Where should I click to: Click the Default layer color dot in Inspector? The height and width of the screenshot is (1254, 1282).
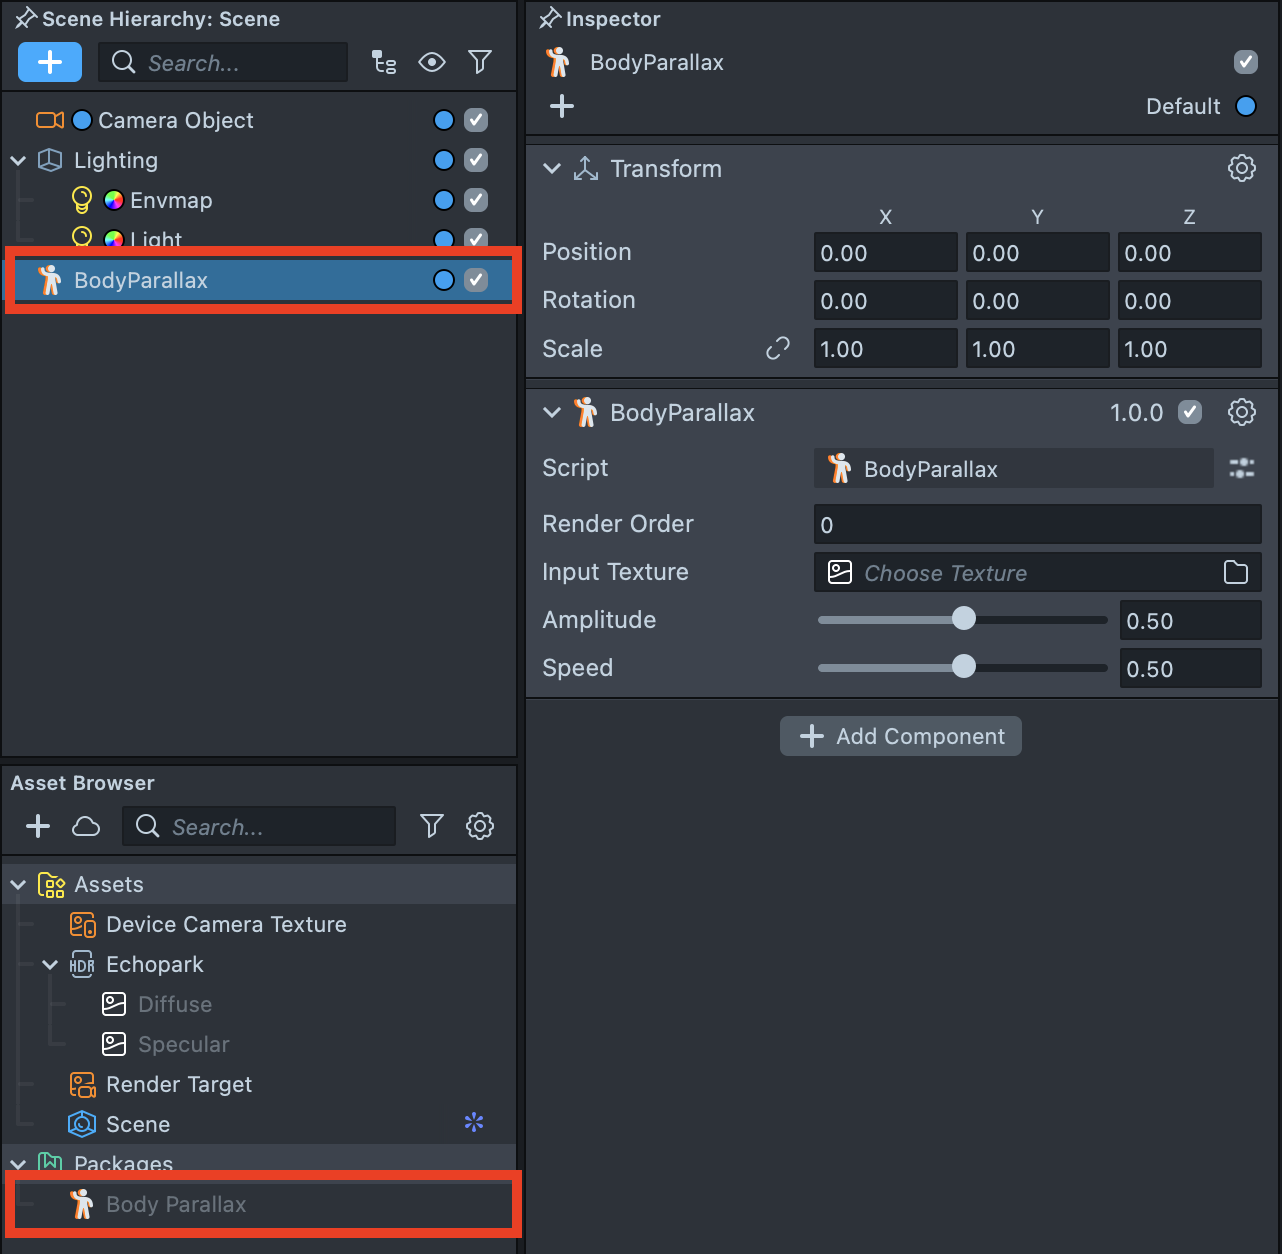pos(1246,106)
